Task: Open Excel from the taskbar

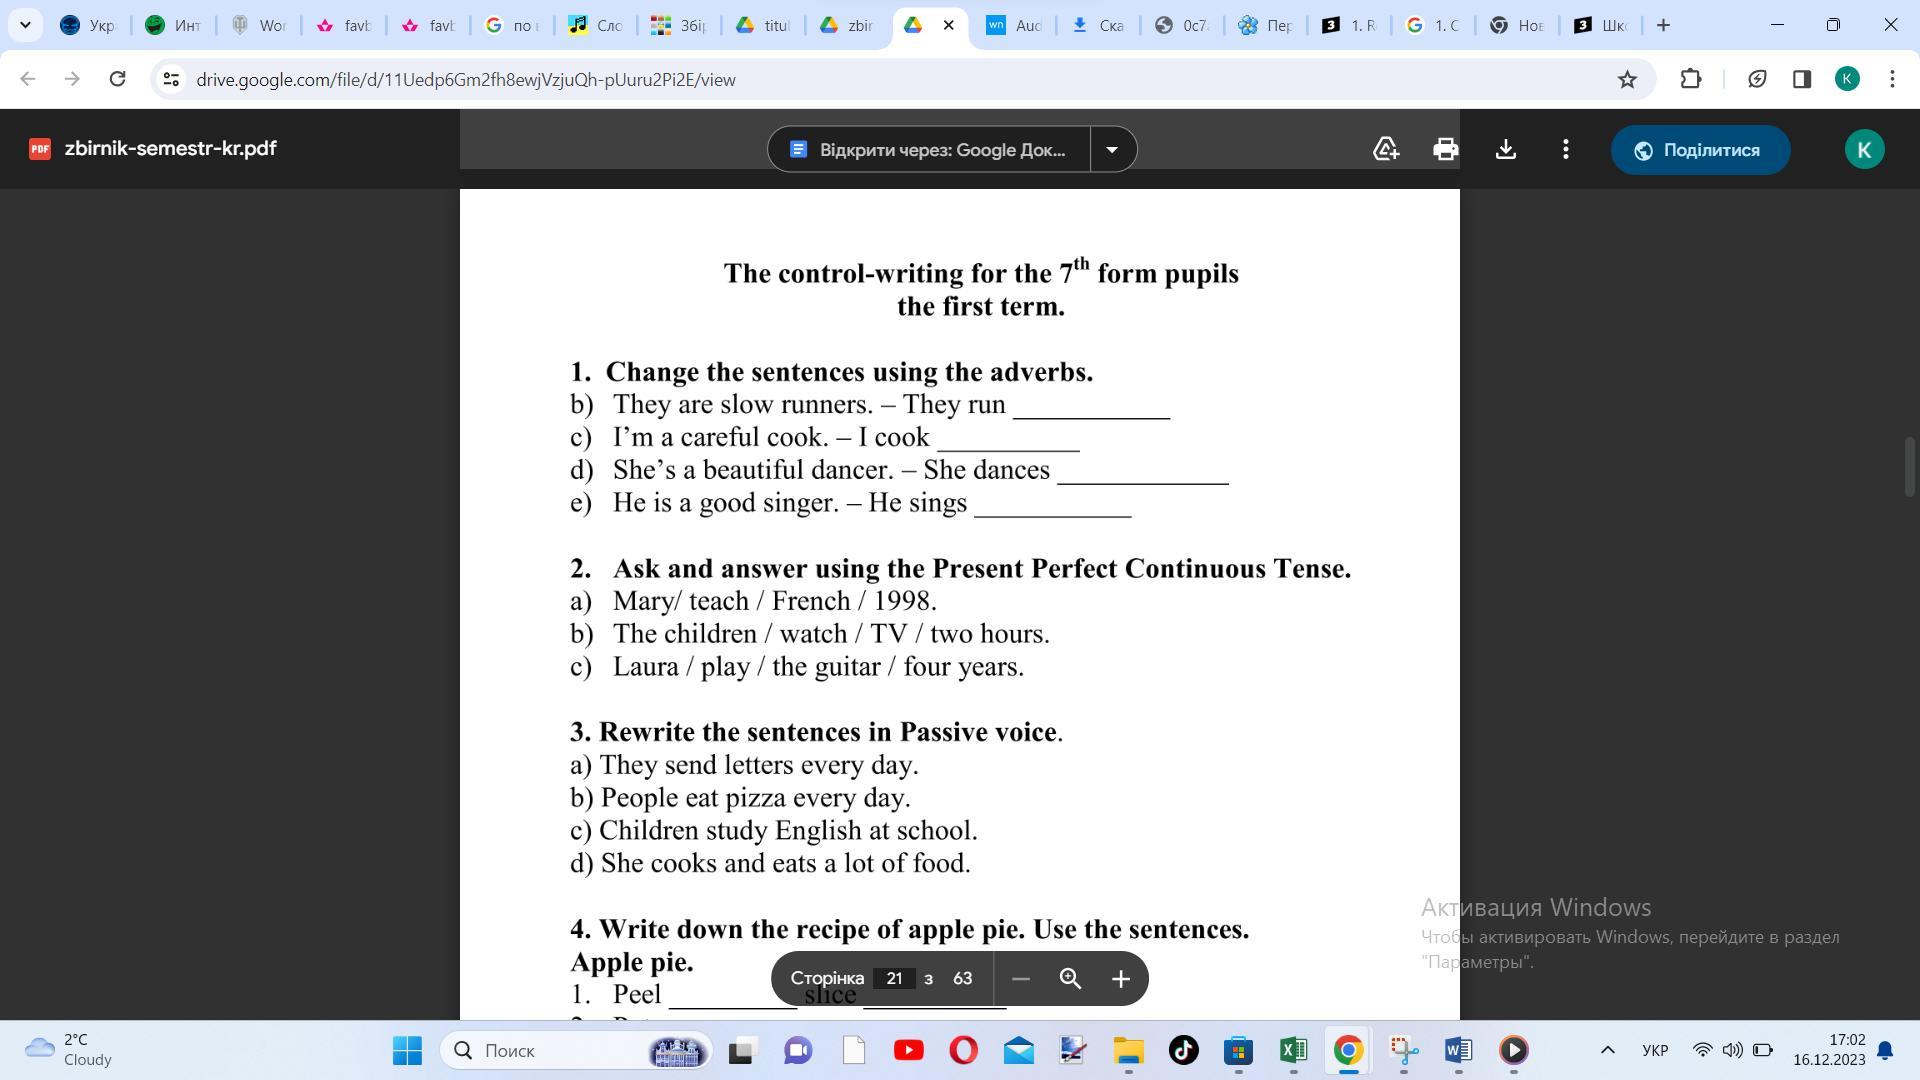Action: (x=1293, y=1050)
